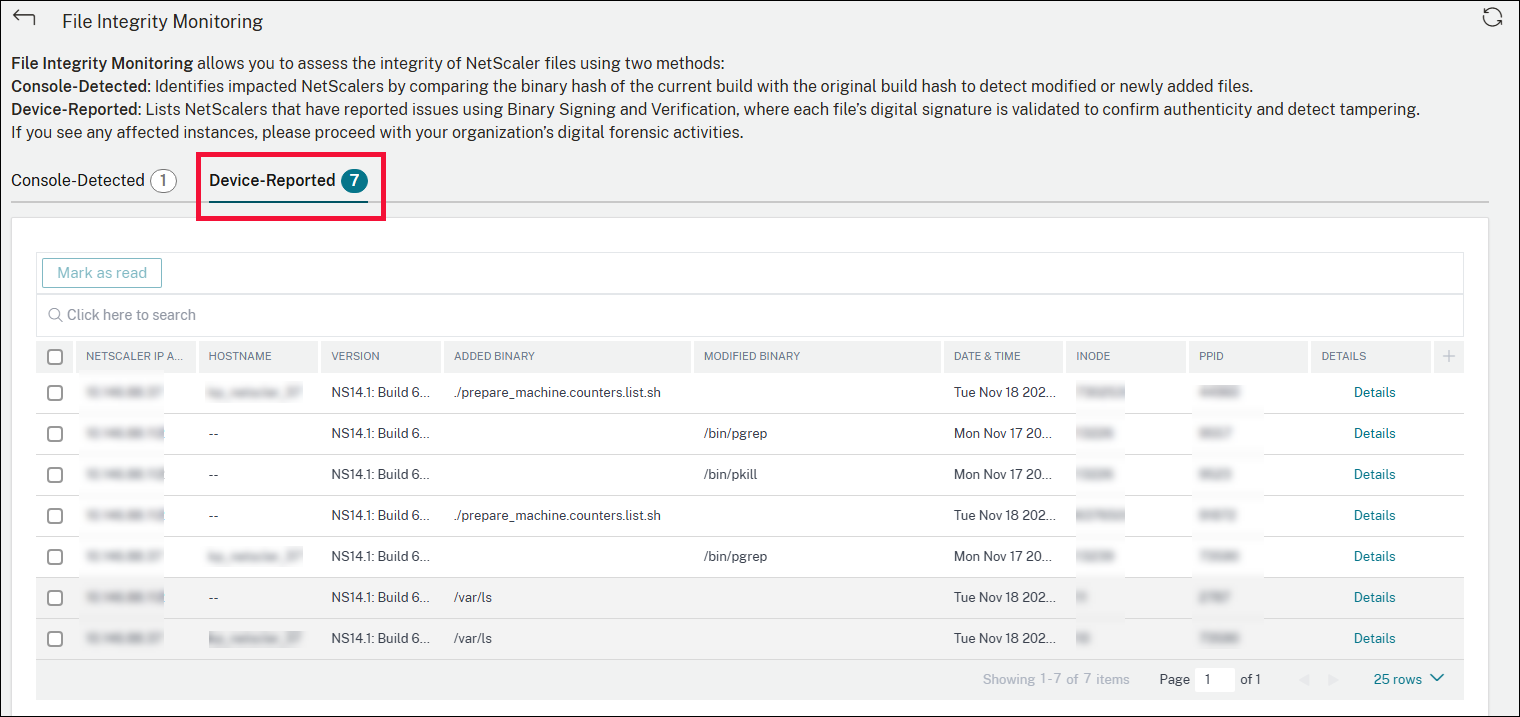Click the search magnifier icon
The width and height of the screenshot is (1520, 717).
[x=55, y=315]
